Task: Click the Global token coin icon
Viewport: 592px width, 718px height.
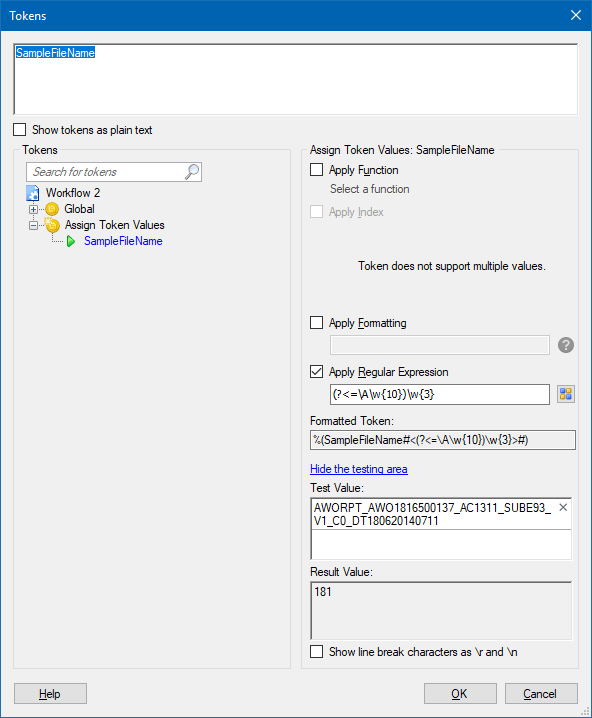Action: [x=52, y=209]
